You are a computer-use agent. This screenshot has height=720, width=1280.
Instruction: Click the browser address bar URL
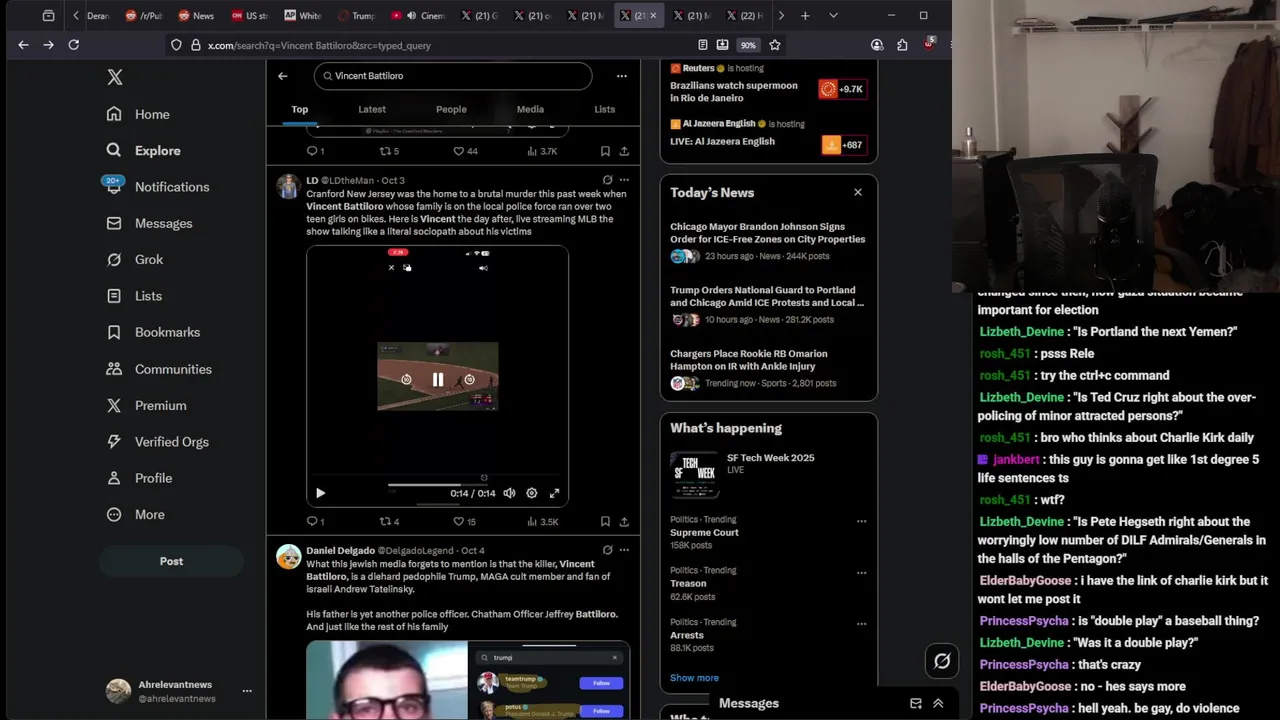click(x=319, y=45)
